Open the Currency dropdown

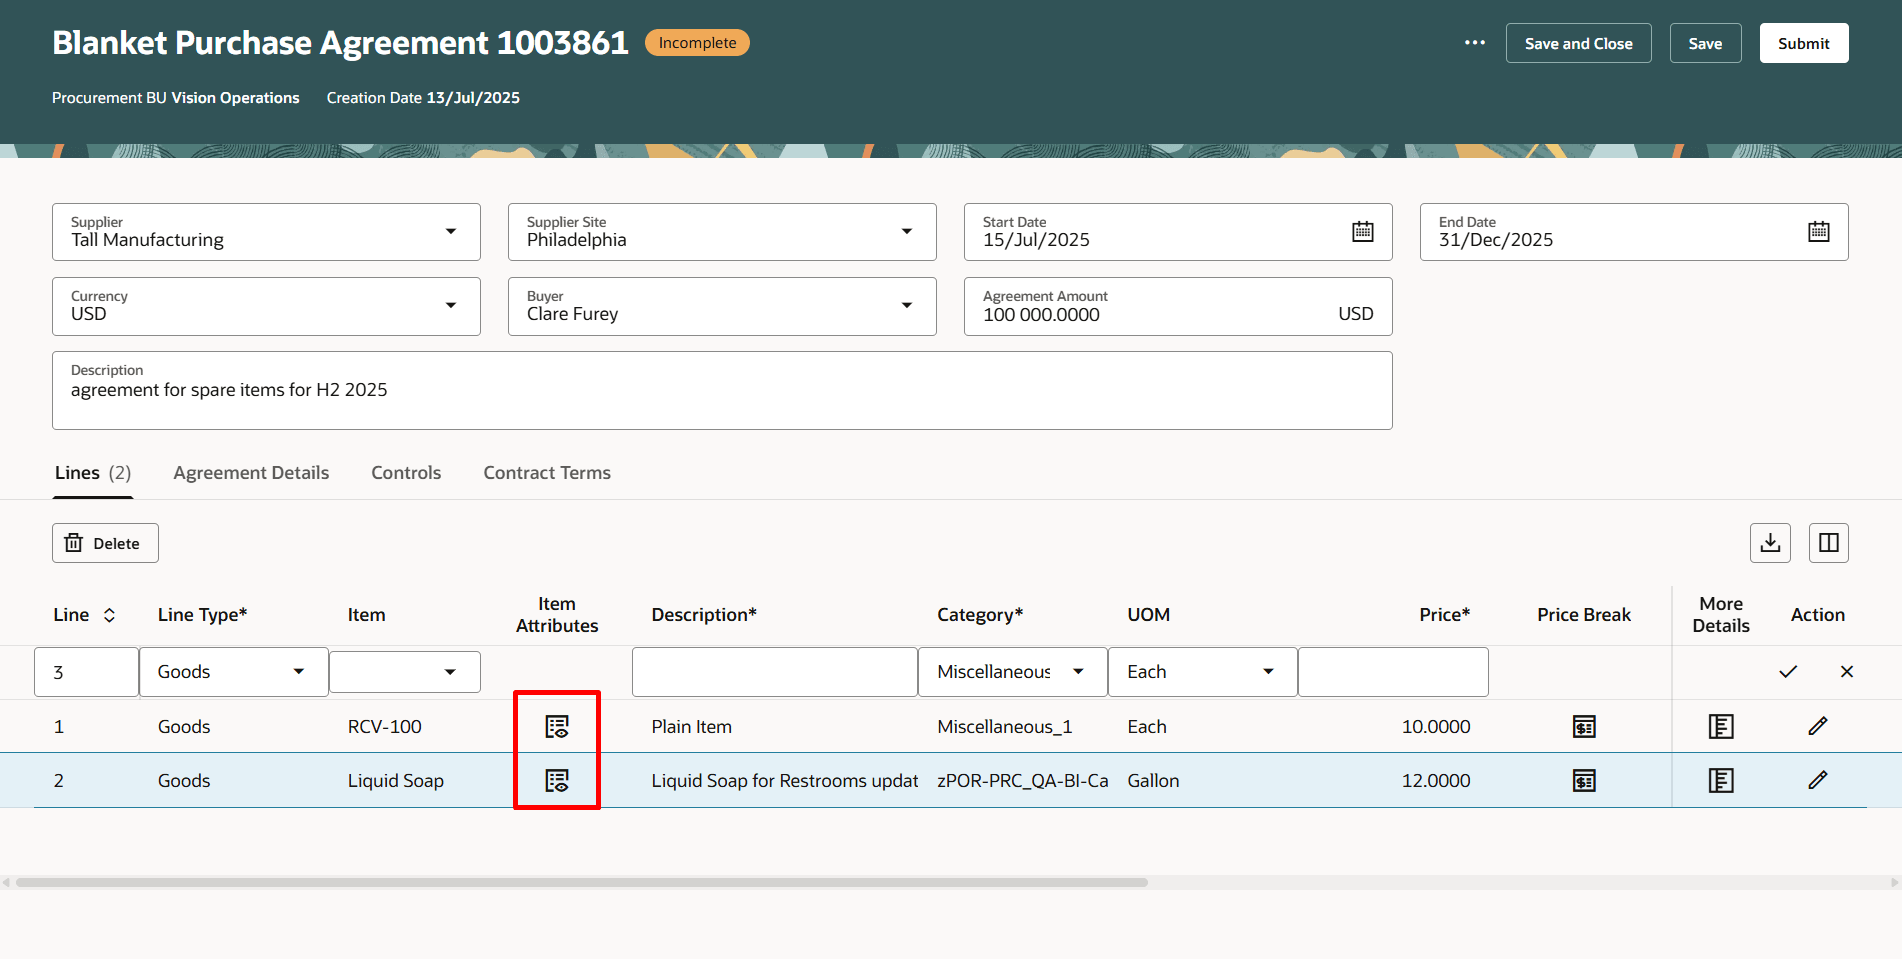[x=451, y=306]
